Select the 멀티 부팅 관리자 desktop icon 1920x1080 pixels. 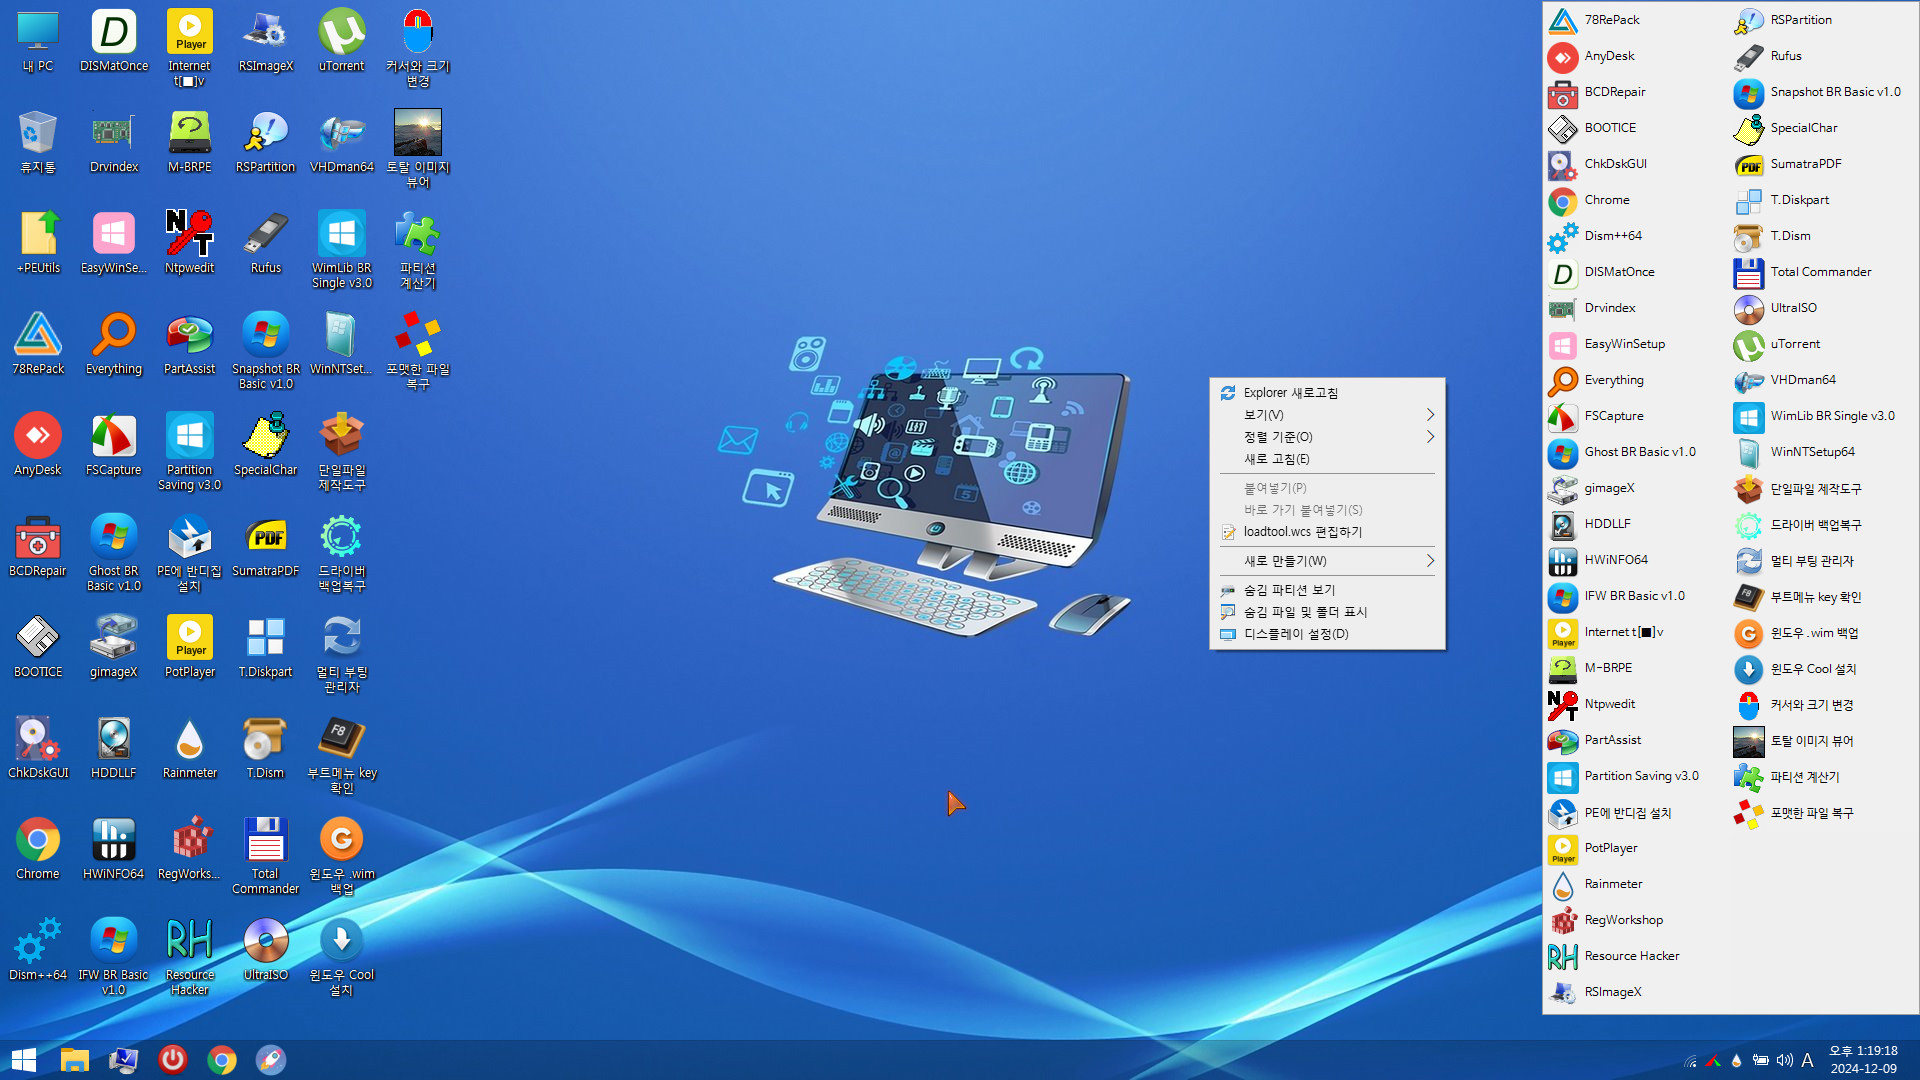[342, 654]
